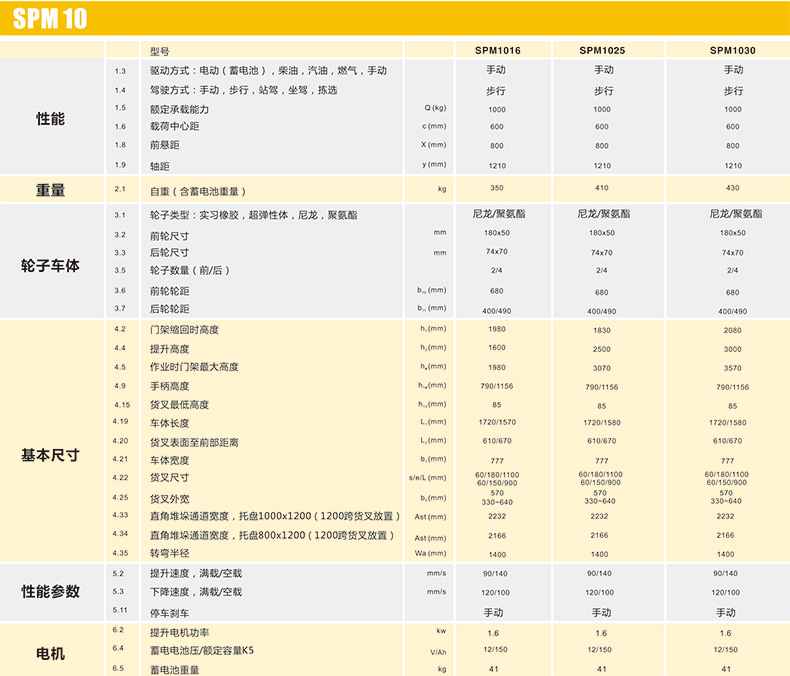790x676 pixels.
Task: Click the 性能参数 section label
Action: tap(50, 591)
